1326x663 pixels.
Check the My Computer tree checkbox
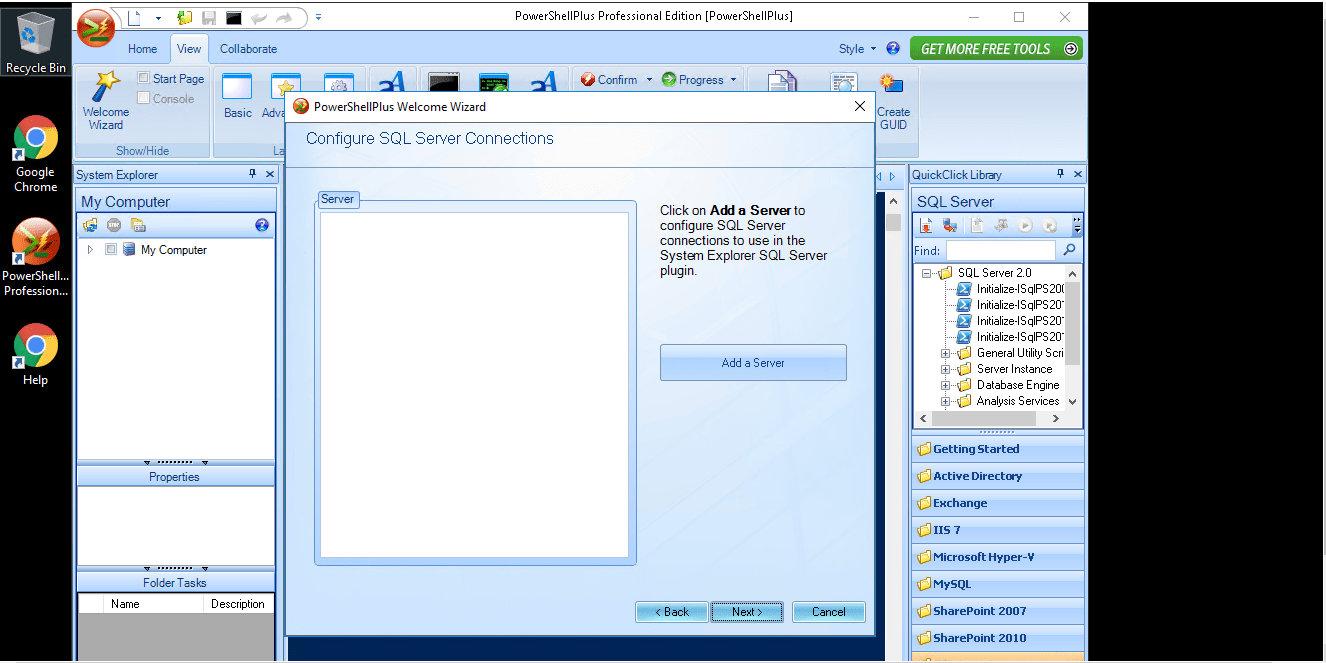click(111, 250)
